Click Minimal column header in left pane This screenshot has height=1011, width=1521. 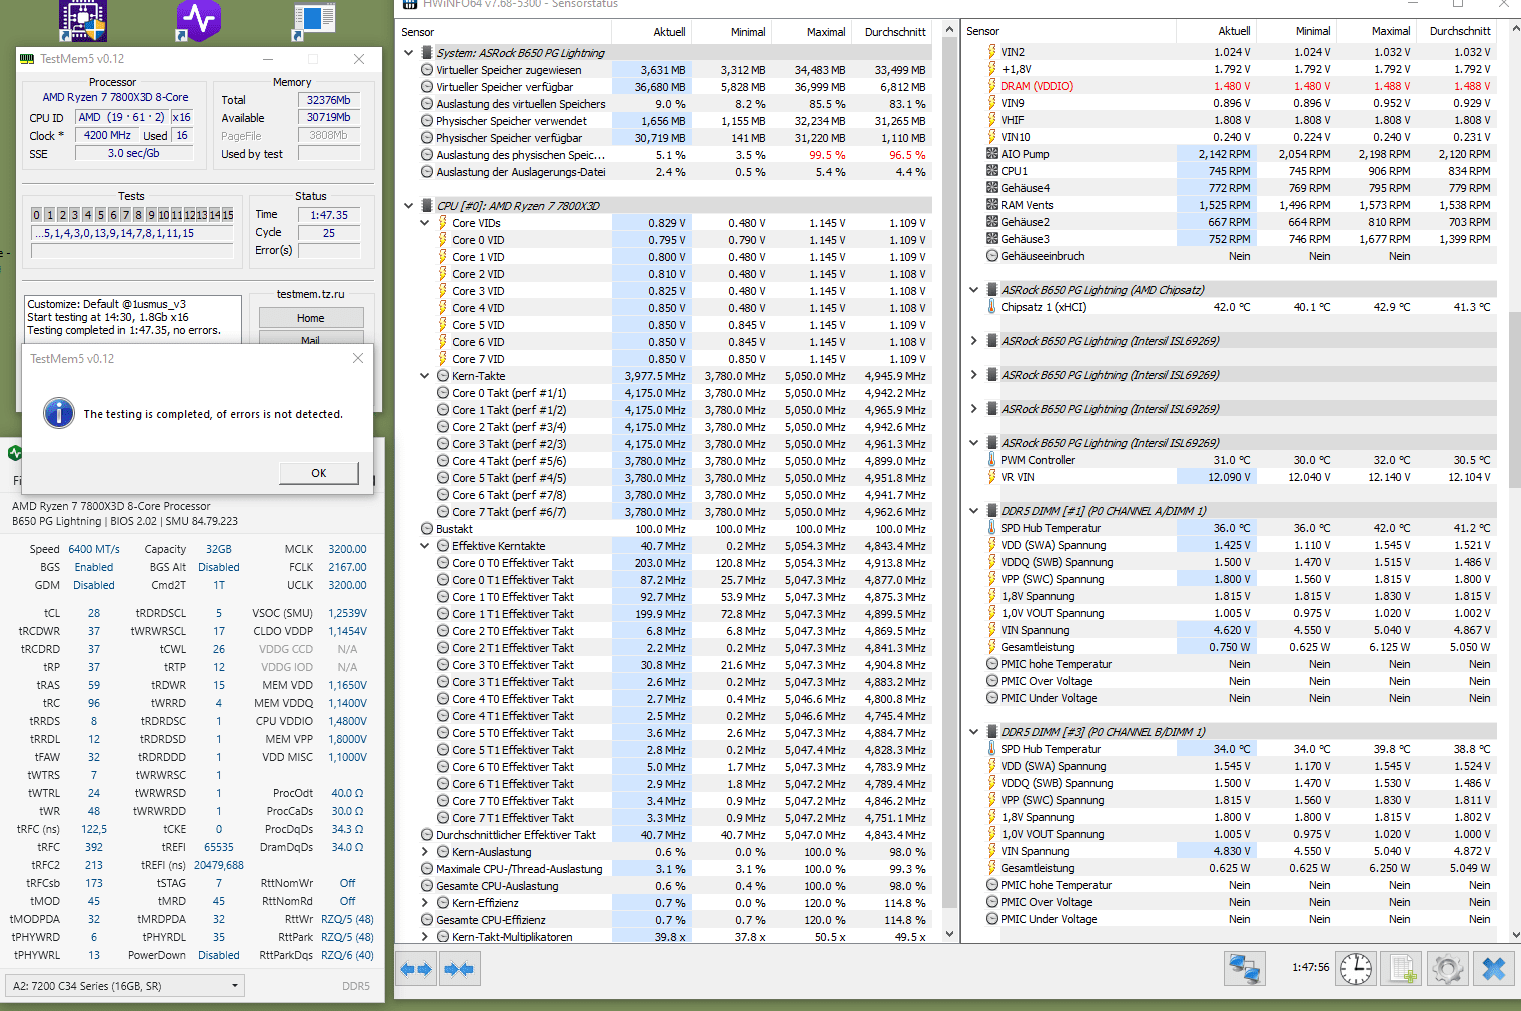731,32
